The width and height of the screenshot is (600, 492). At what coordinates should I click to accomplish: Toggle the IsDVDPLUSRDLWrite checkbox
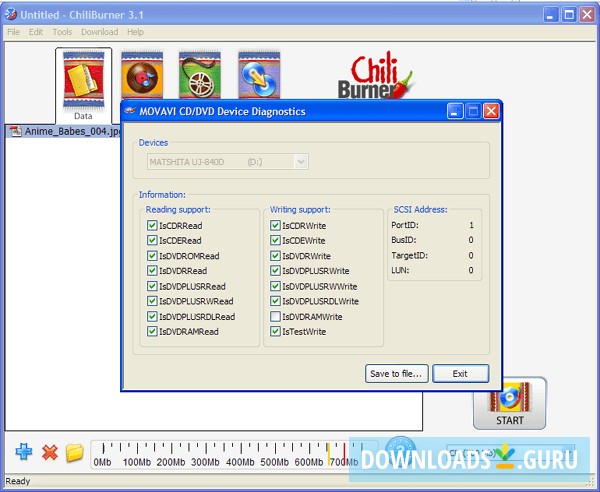coord(275,301)
